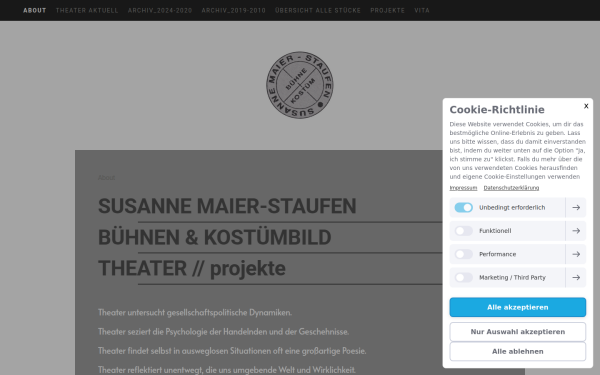600x375 pixels.
Task: Click the THEATER // projekte heading
Action: point(192,268)
